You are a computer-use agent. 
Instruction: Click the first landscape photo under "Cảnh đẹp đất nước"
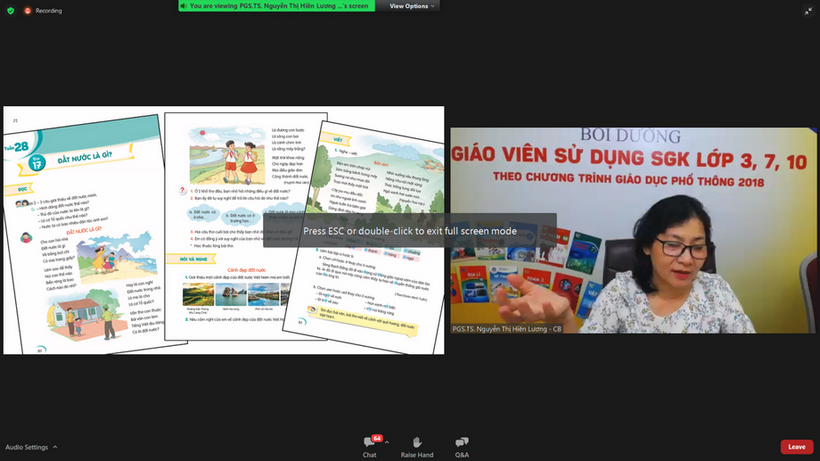[x=197, y=293]
